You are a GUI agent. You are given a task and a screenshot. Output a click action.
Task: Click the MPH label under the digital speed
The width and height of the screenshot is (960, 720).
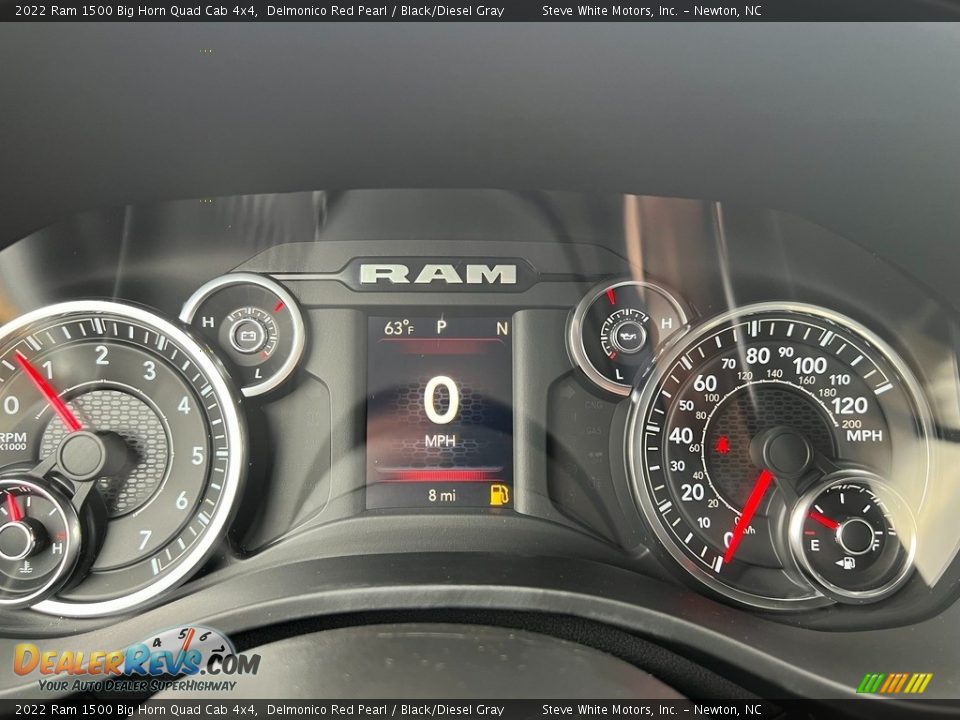point(440,441)
